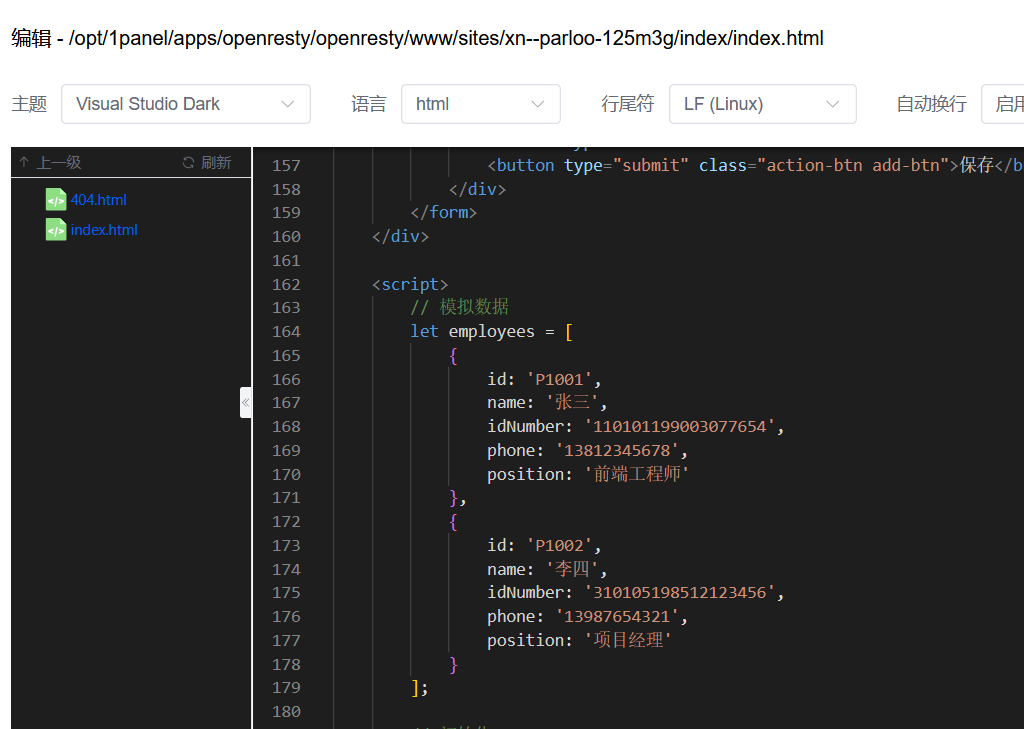Click the up arrow icon beside 上一级
The image size is (1024, 729).
coord(24,163)
